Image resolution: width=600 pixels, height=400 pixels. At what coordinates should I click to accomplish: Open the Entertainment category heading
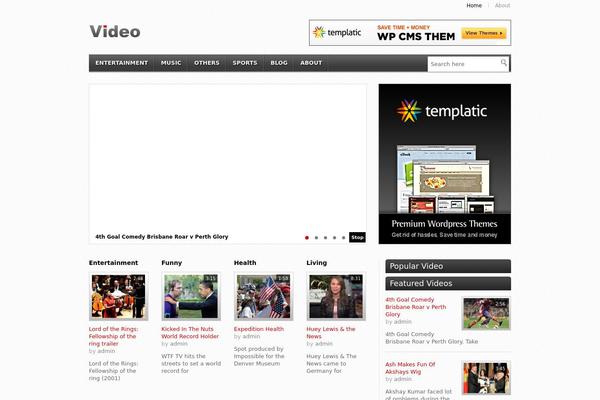(113, 263)
